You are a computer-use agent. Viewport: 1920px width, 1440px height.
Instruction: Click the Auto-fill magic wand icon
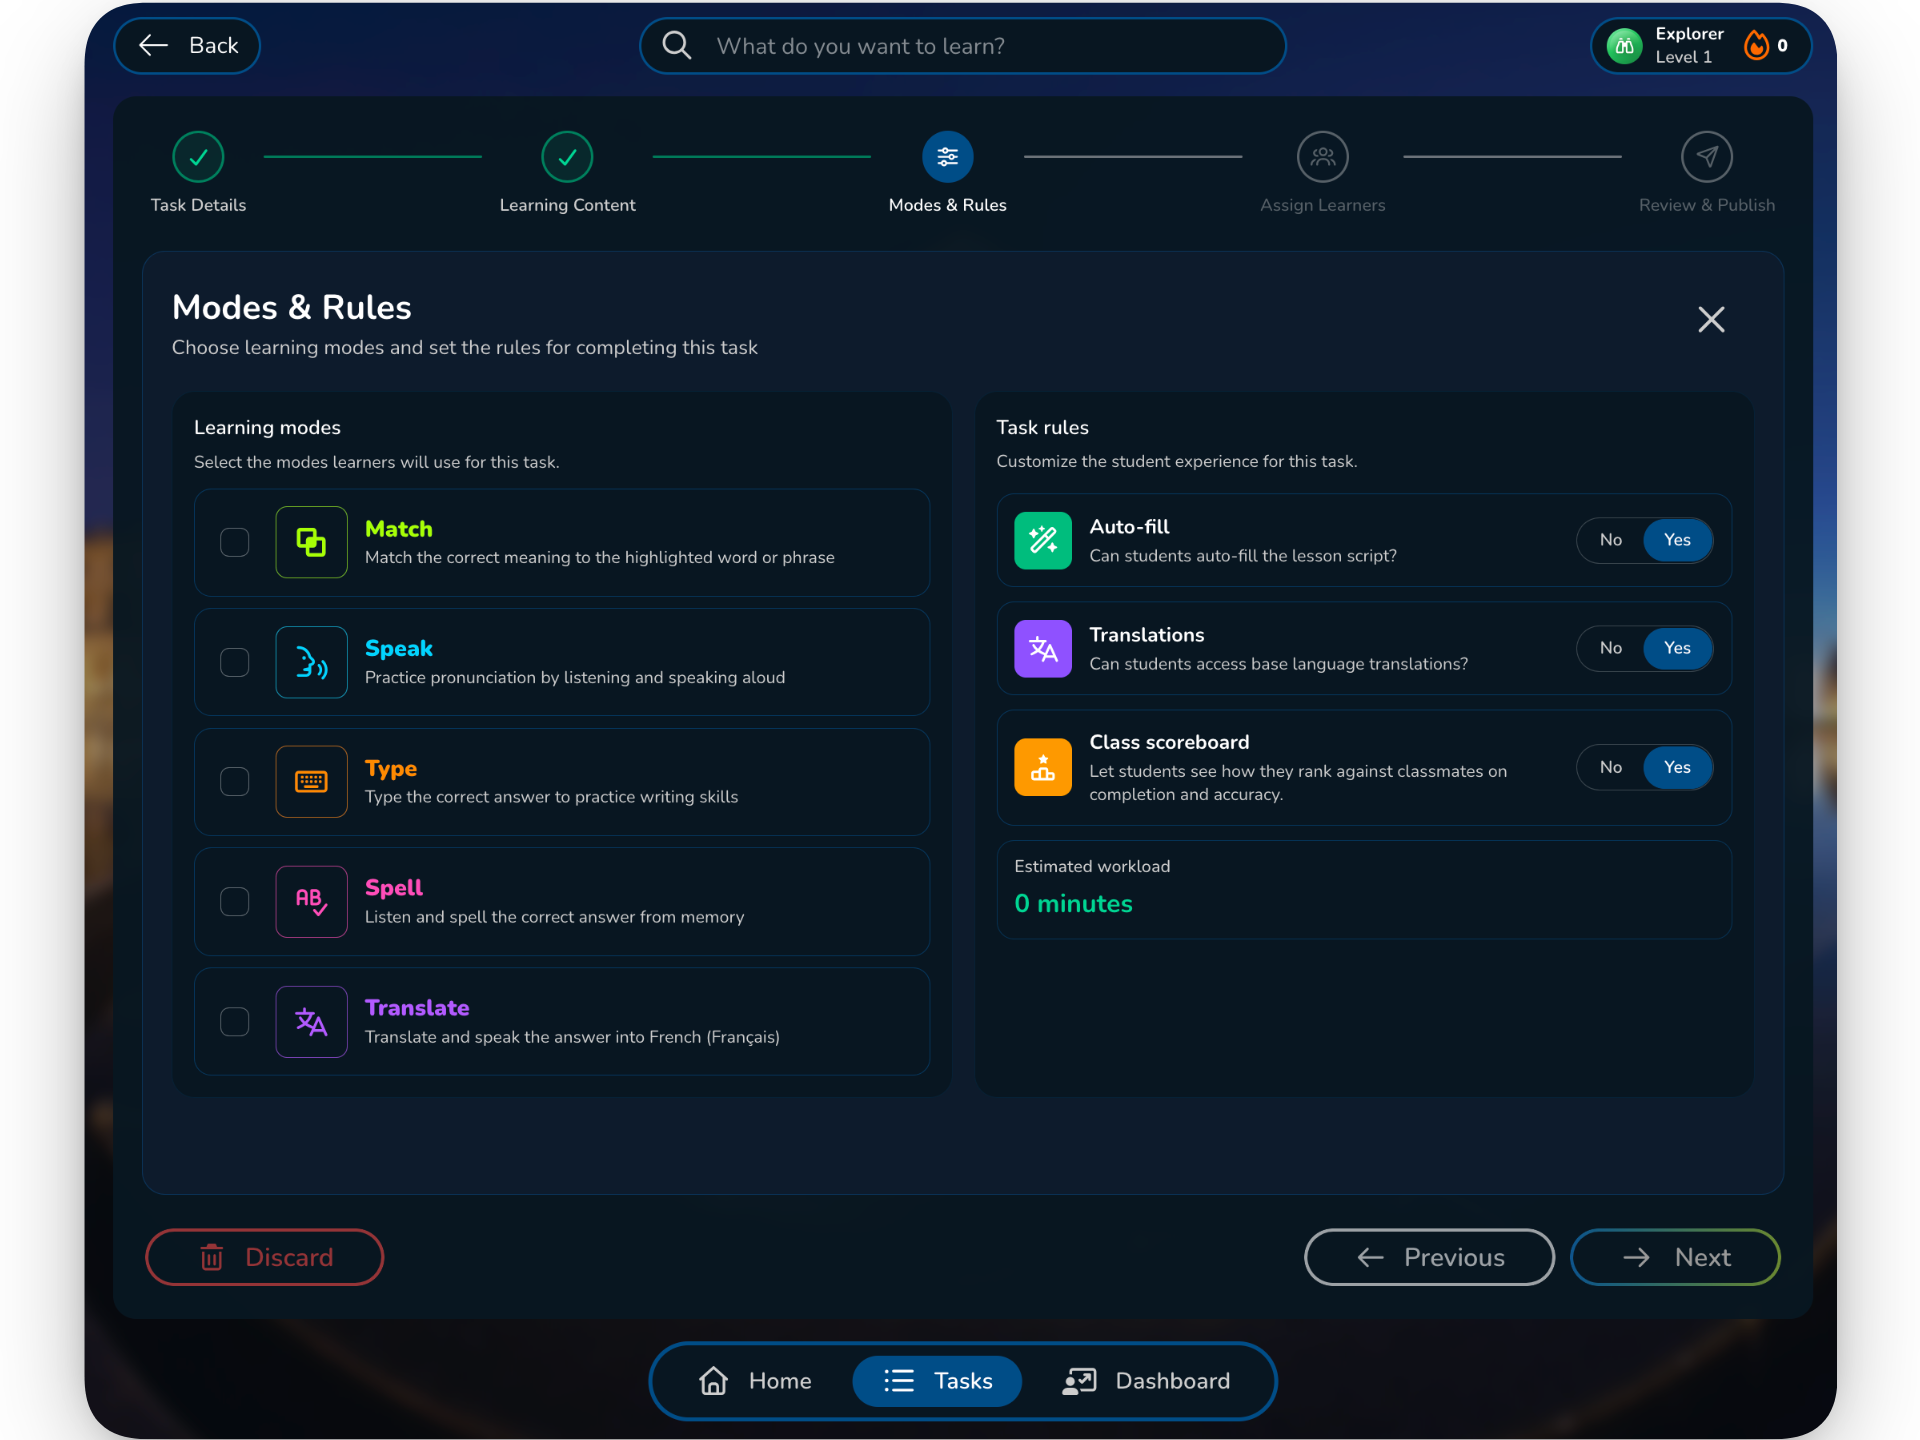(1043, 540)
